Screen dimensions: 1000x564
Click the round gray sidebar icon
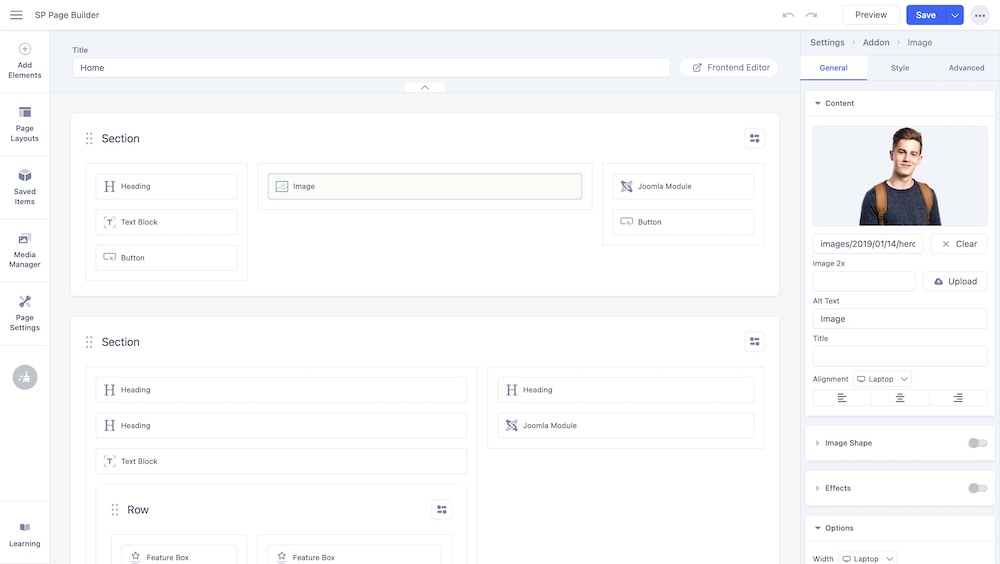25,377
